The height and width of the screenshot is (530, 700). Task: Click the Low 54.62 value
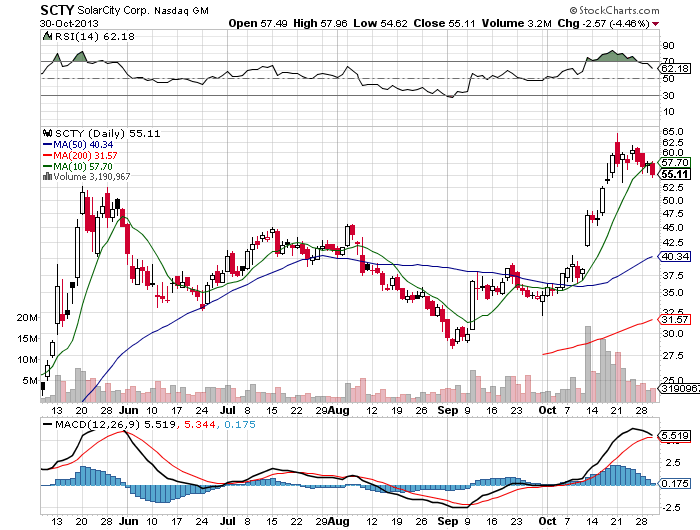(x=380, y=23)
